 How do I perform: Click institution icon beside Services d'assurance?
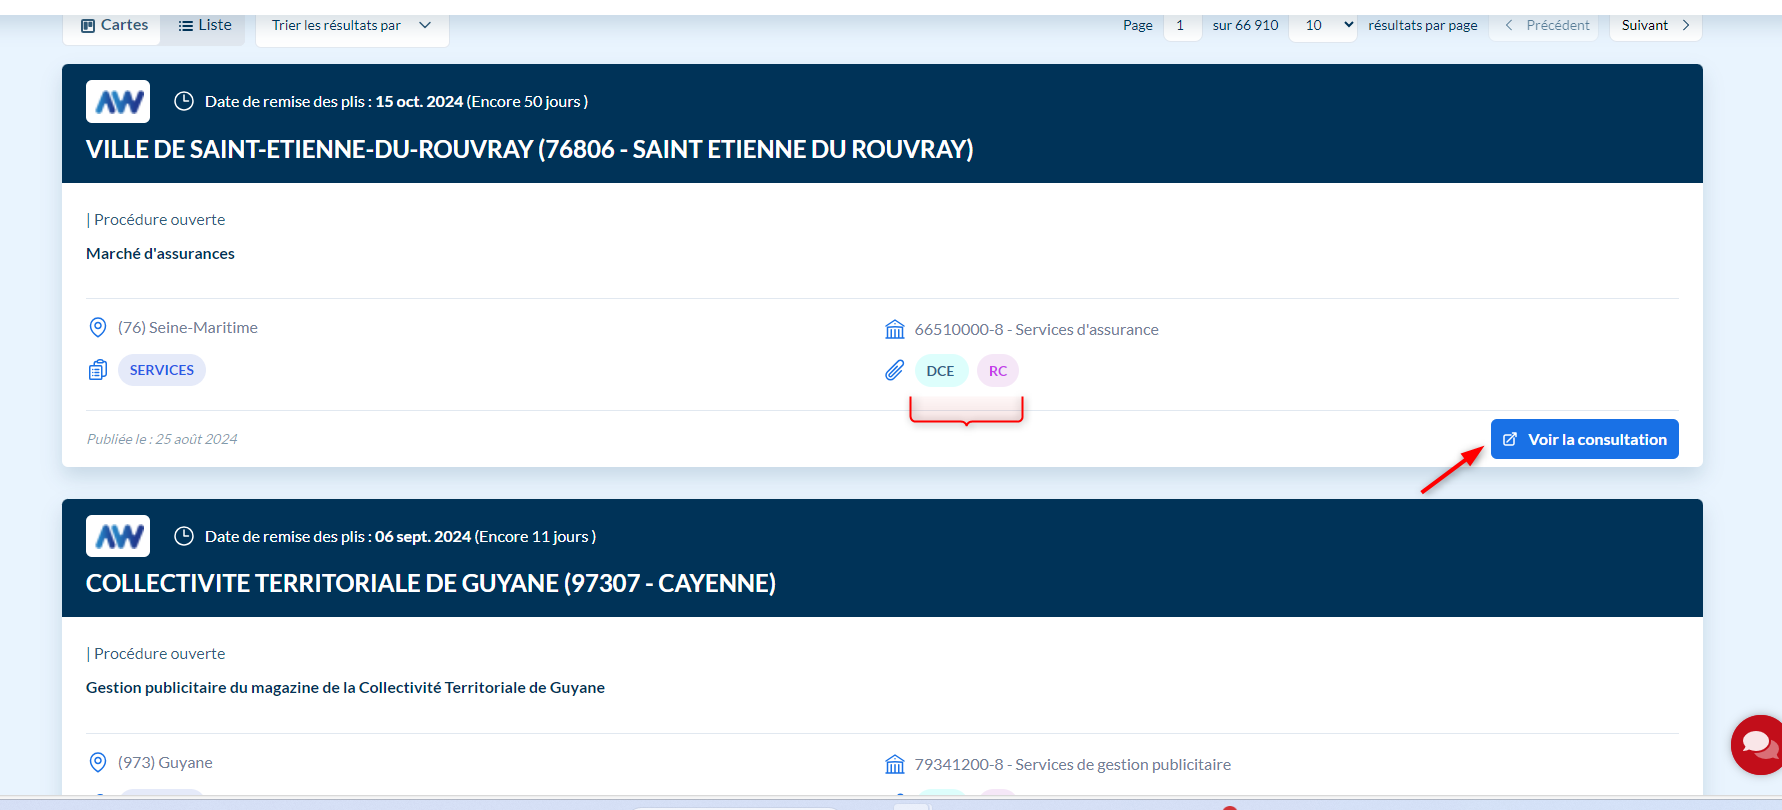click(x=894, y=330)
